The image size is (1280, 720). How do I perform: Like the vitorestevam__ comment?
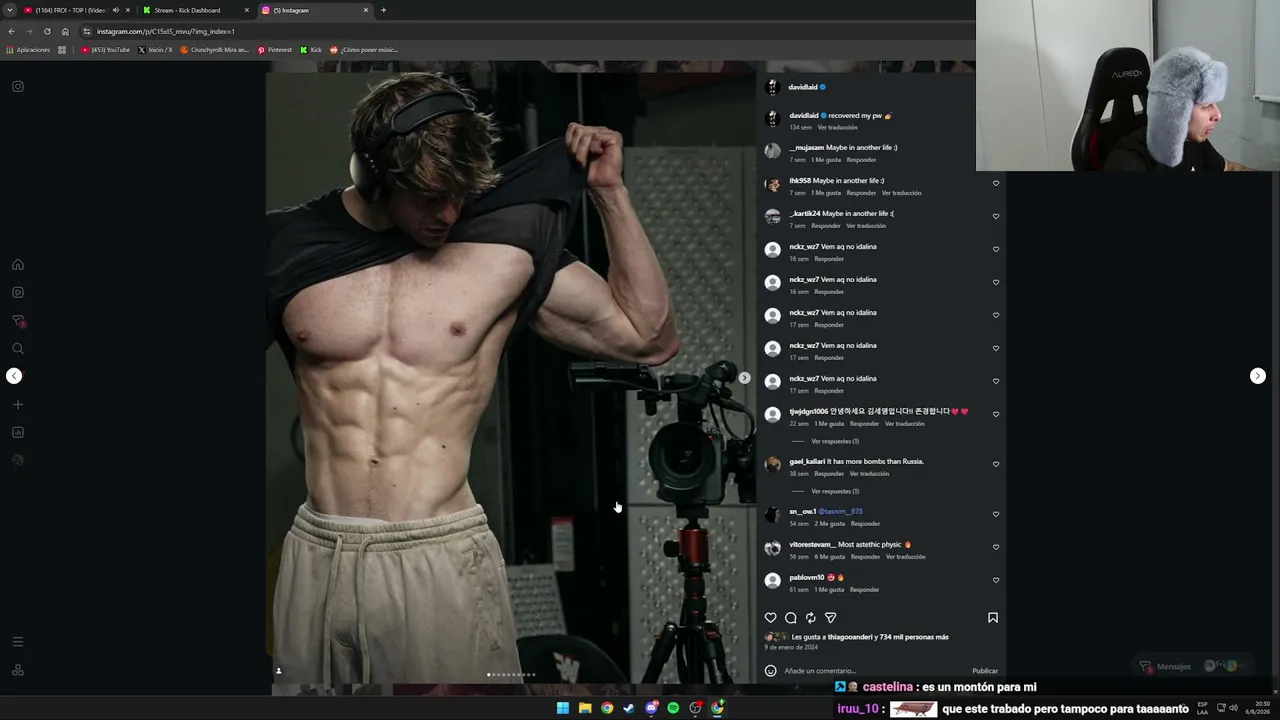pyautogui.click(x=996, y=547)
